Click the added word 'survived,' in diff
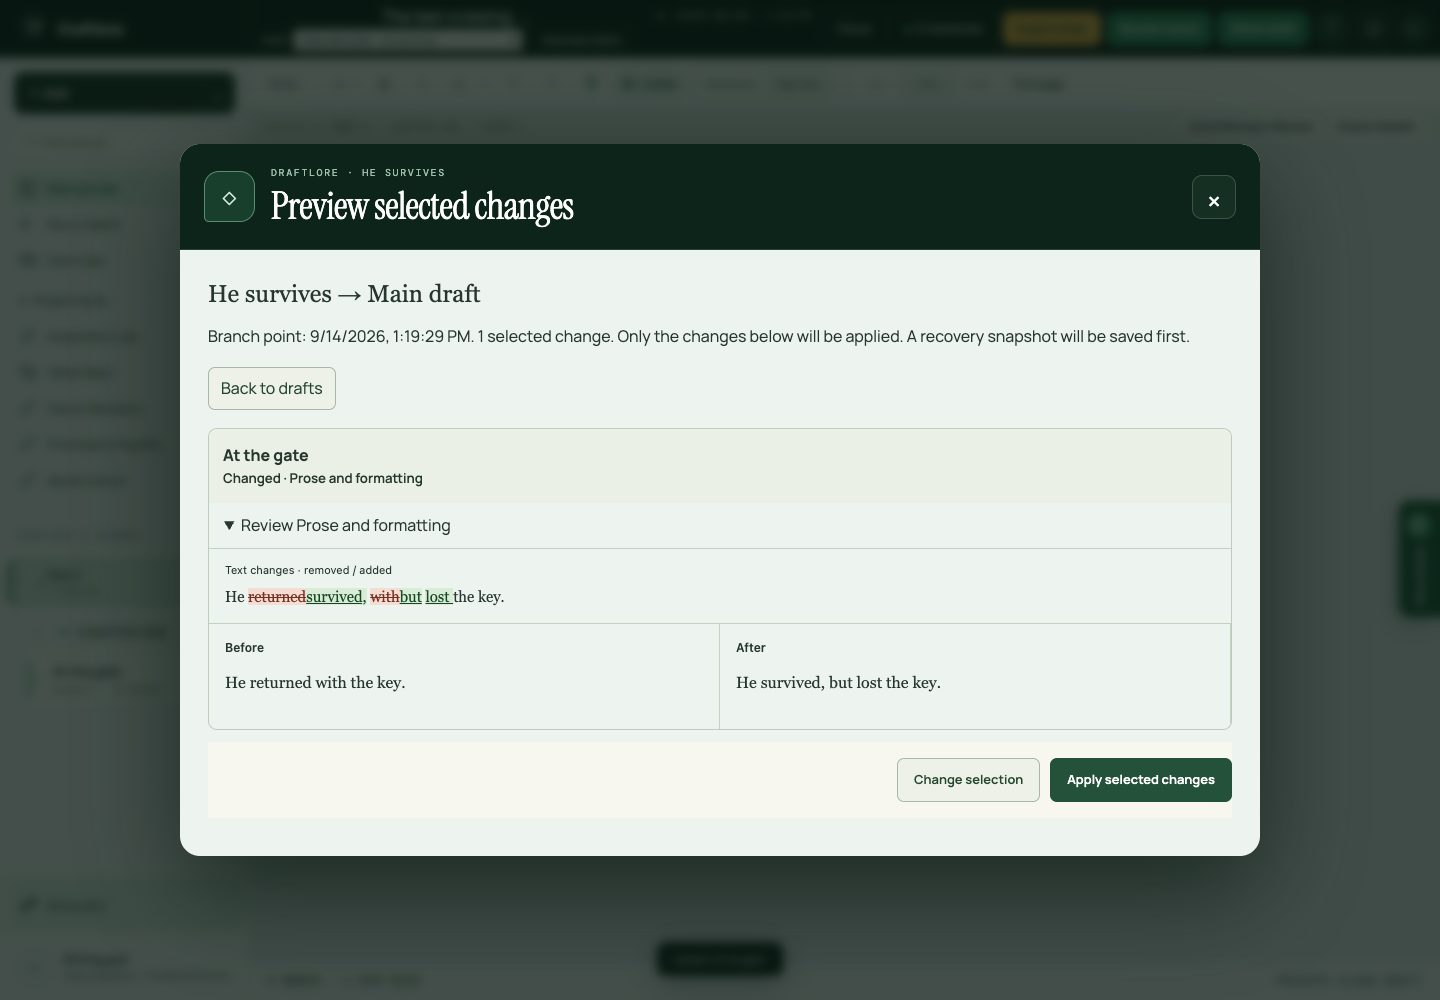 pos(336,597)
